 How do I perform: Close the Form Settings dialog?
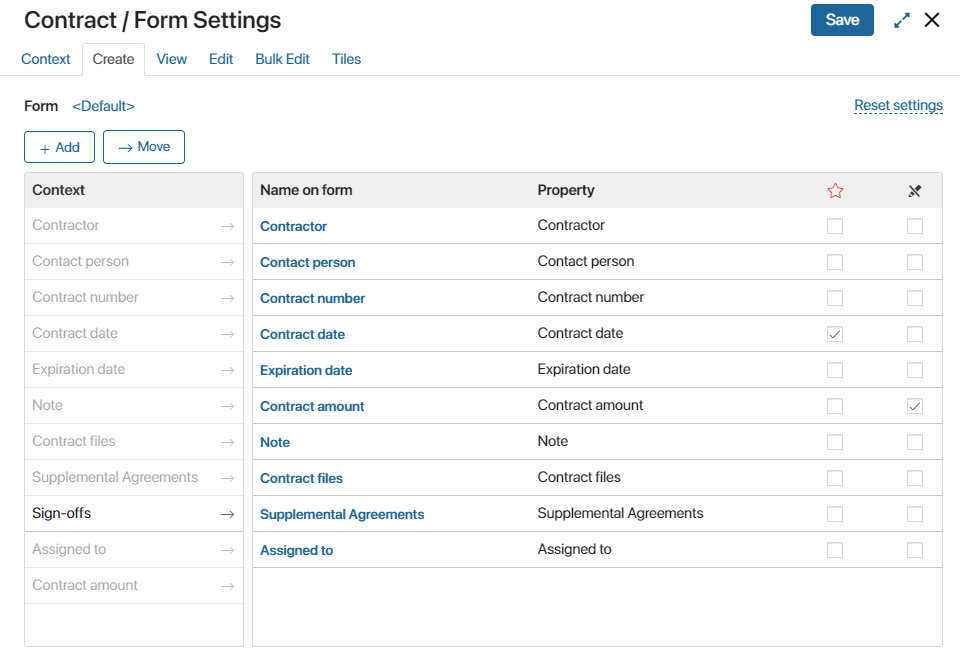click(x=932, y=20)
